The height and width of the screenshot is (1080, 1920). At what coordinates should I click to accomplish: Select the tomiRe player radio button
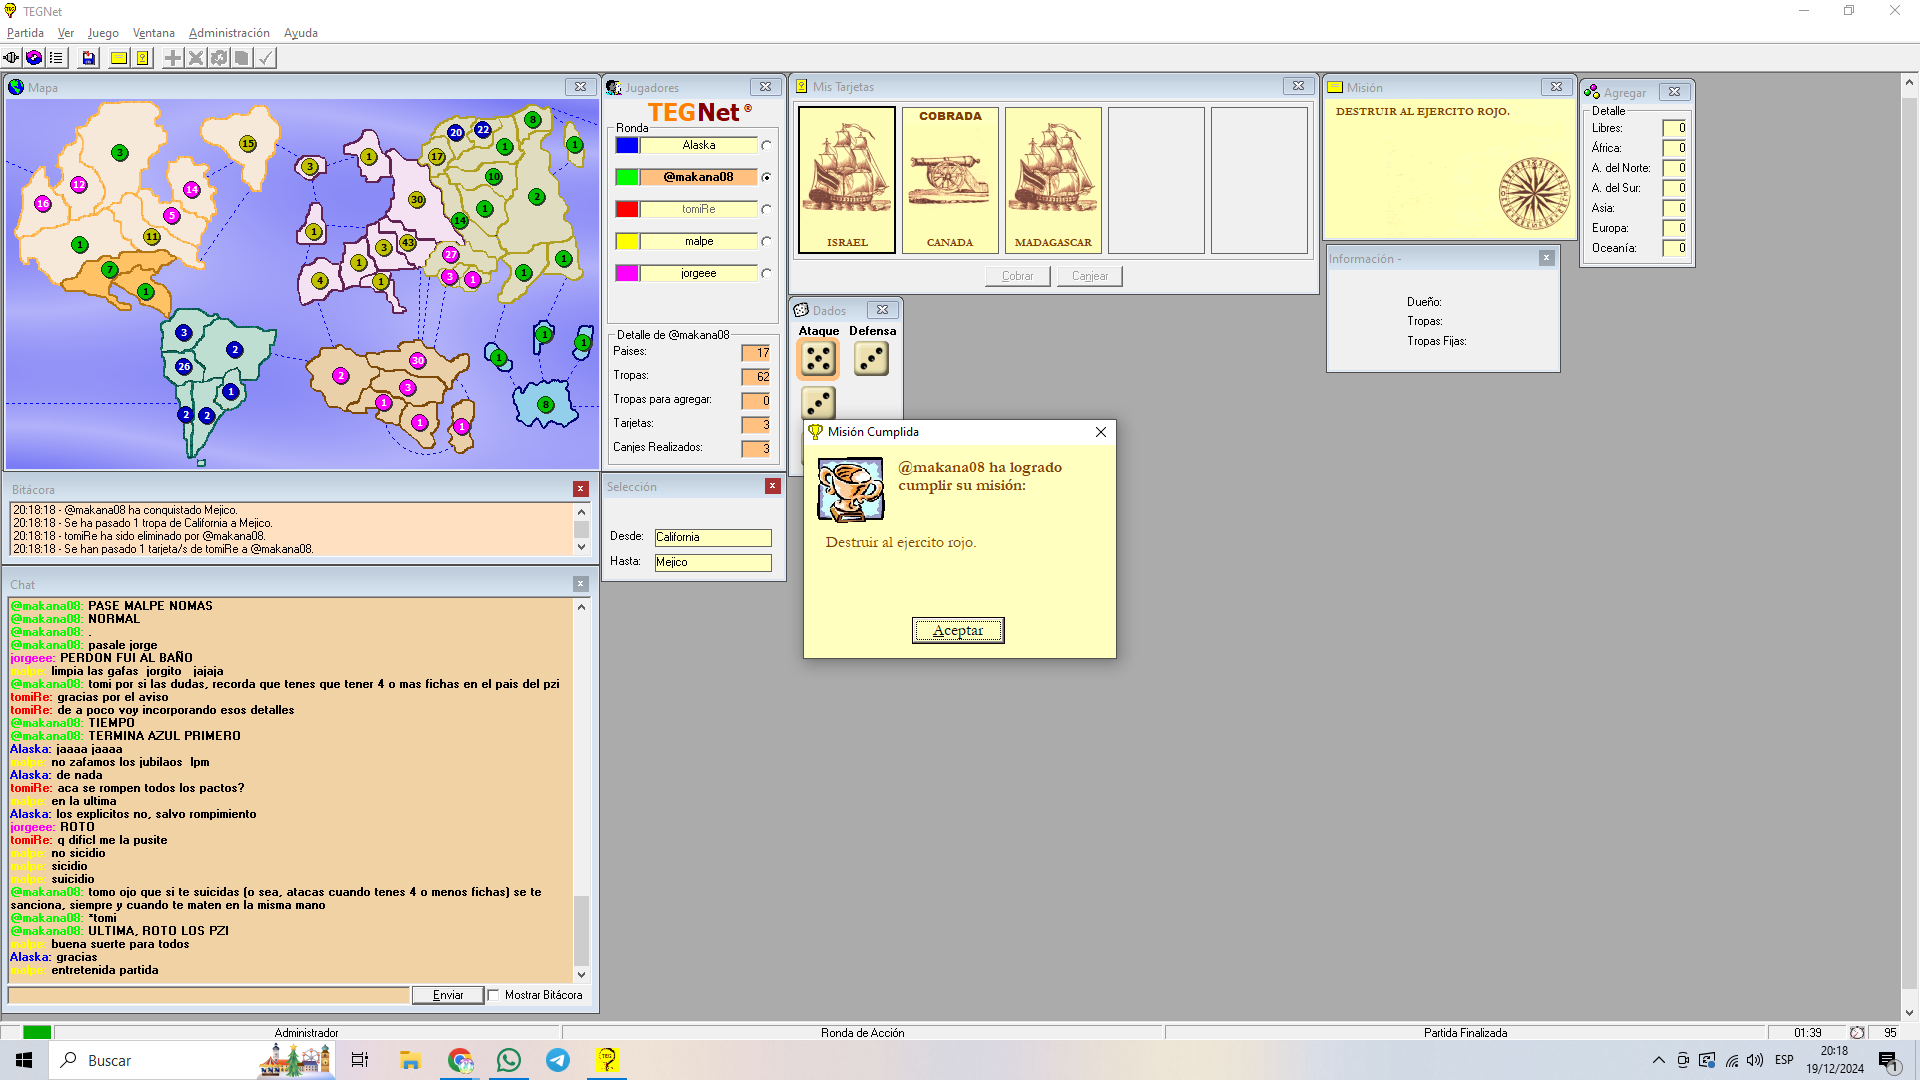(x=766, y=210)
